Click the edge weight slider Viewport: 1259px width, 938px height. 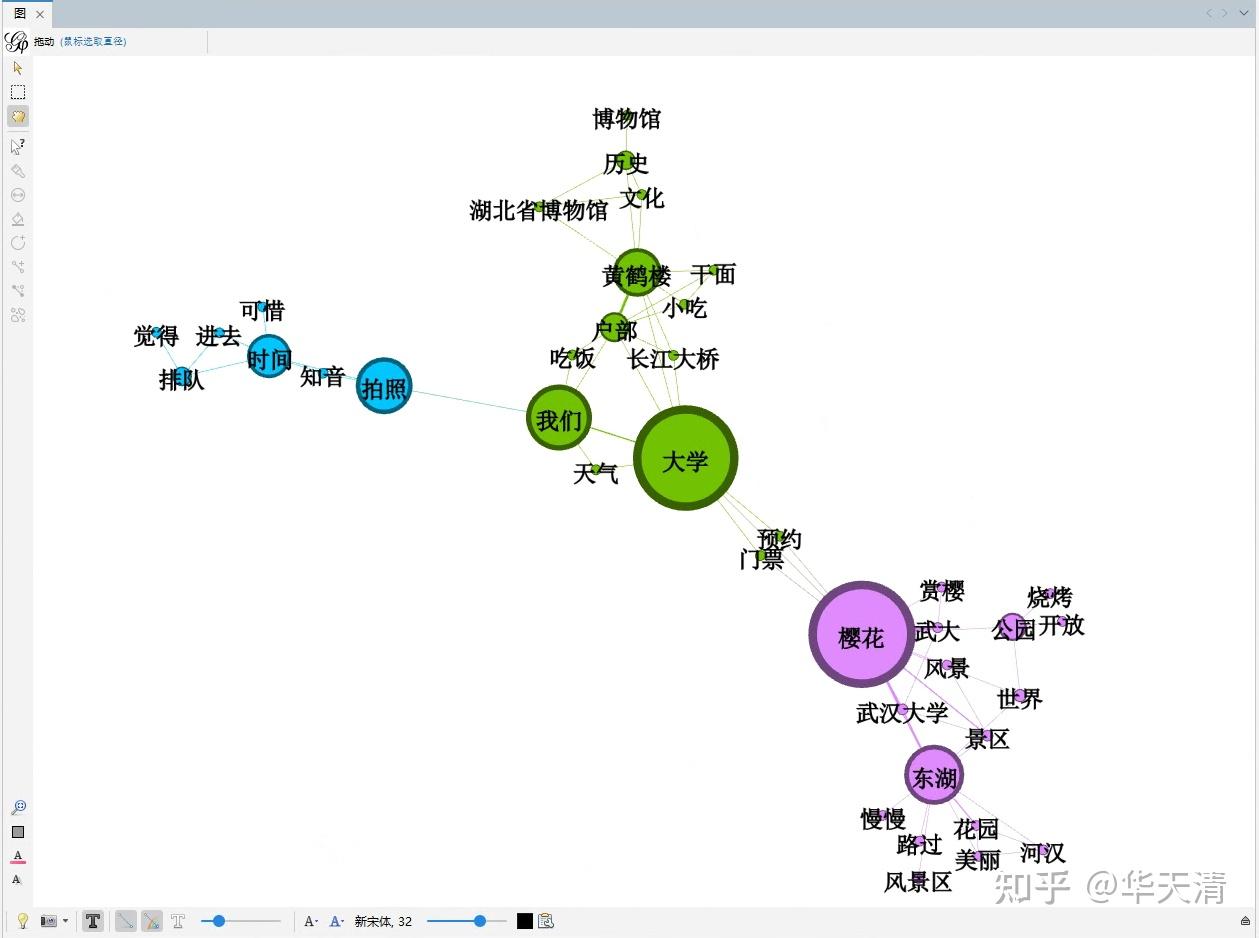pyautogui.click(x=241, y=921)
